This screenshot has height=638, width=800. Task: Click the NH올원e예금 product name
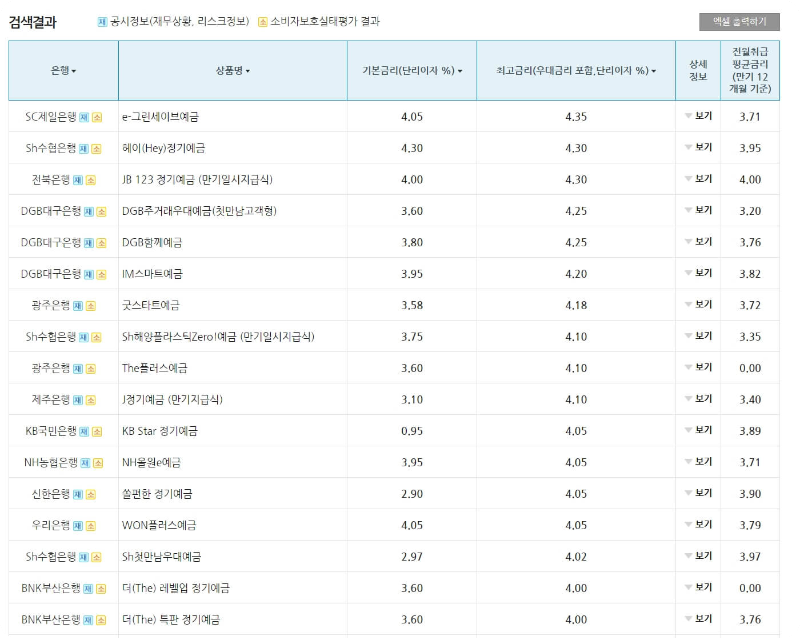coord(151,462)
